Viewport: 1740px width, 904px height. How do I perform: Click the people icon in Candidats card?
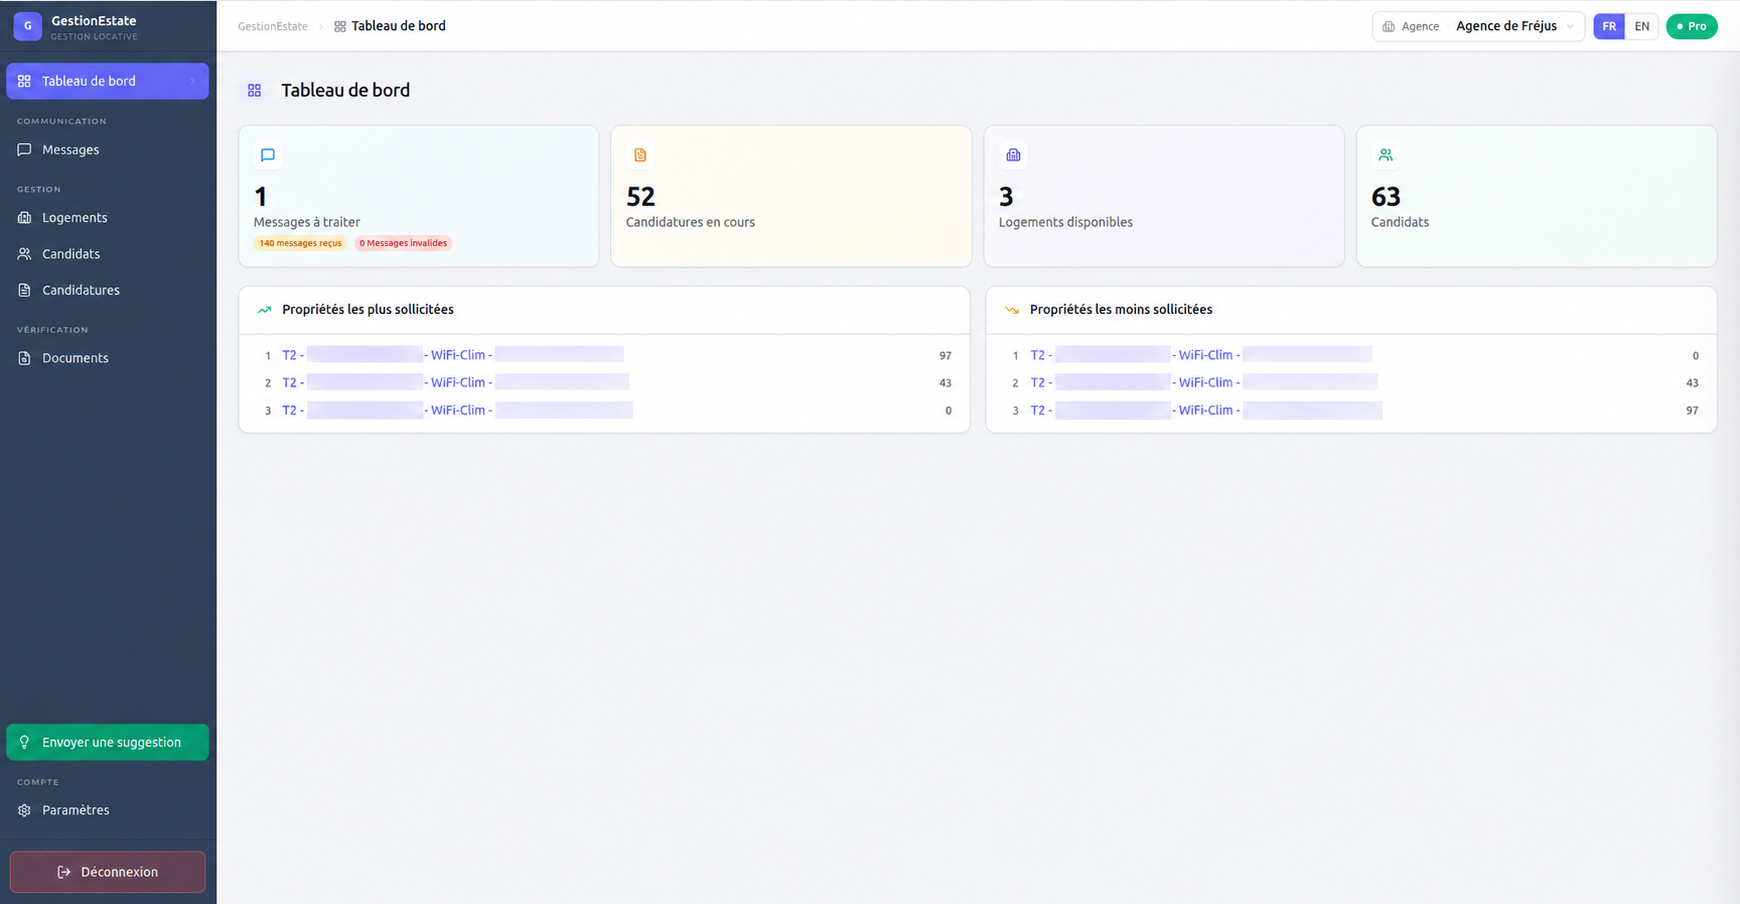(x=1385, y=155)
